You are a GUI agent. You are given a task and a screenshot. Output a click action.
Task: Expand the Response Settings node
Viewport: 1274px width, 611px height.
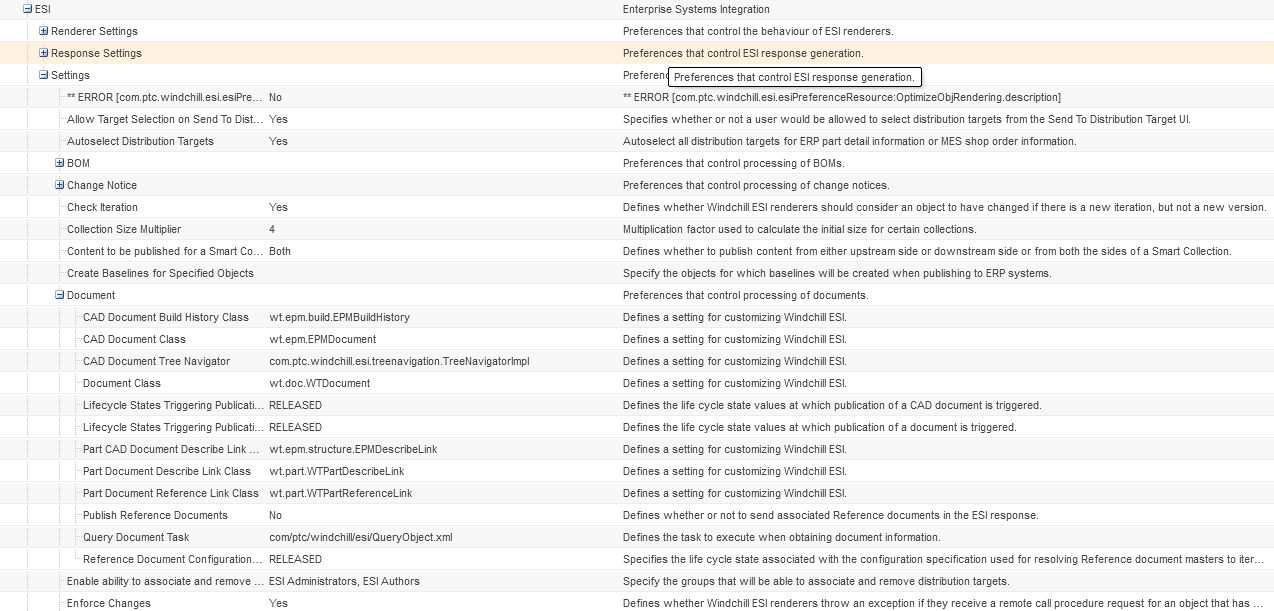click(41, 53)
